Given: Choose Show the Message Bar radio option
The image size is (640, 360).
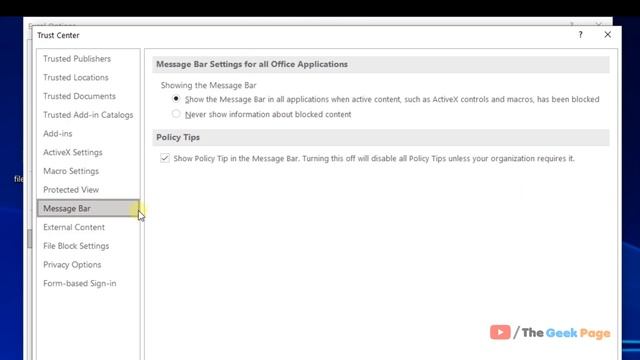Looking at the screenshot, I should pyautogui.click(x=176, y=99).
